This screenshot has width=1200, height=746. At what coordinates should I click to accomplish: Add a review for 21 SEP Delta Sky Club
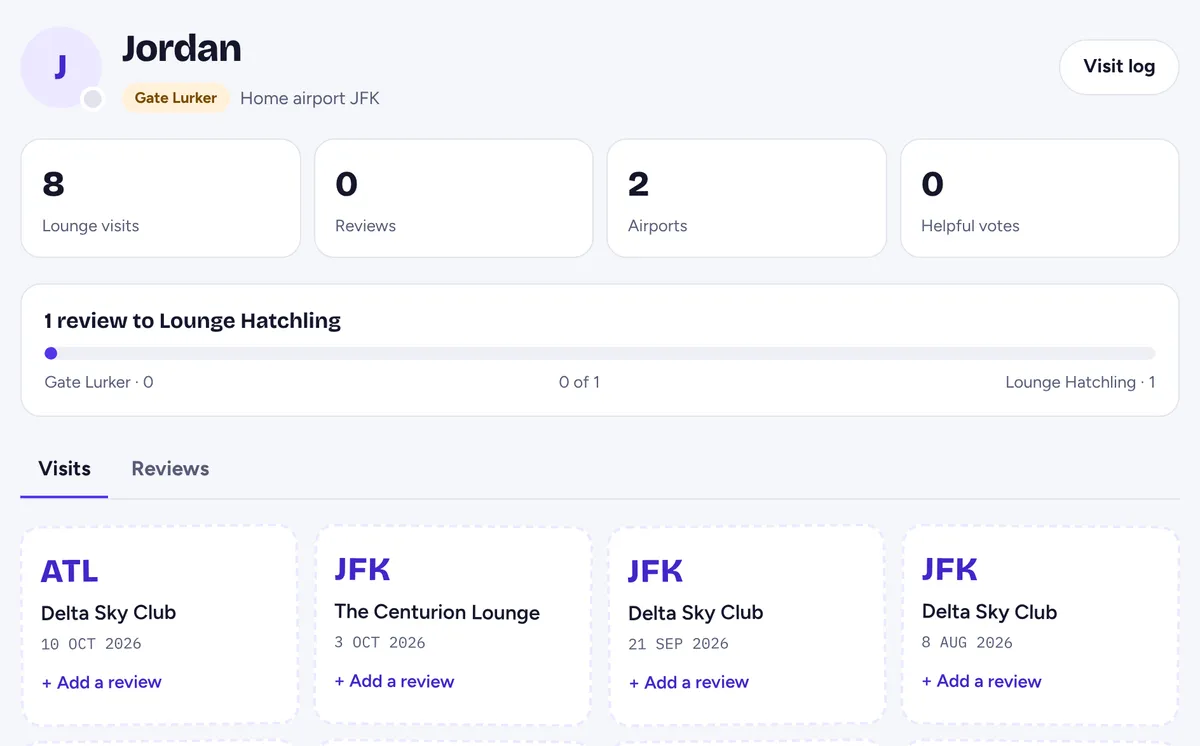689,682
